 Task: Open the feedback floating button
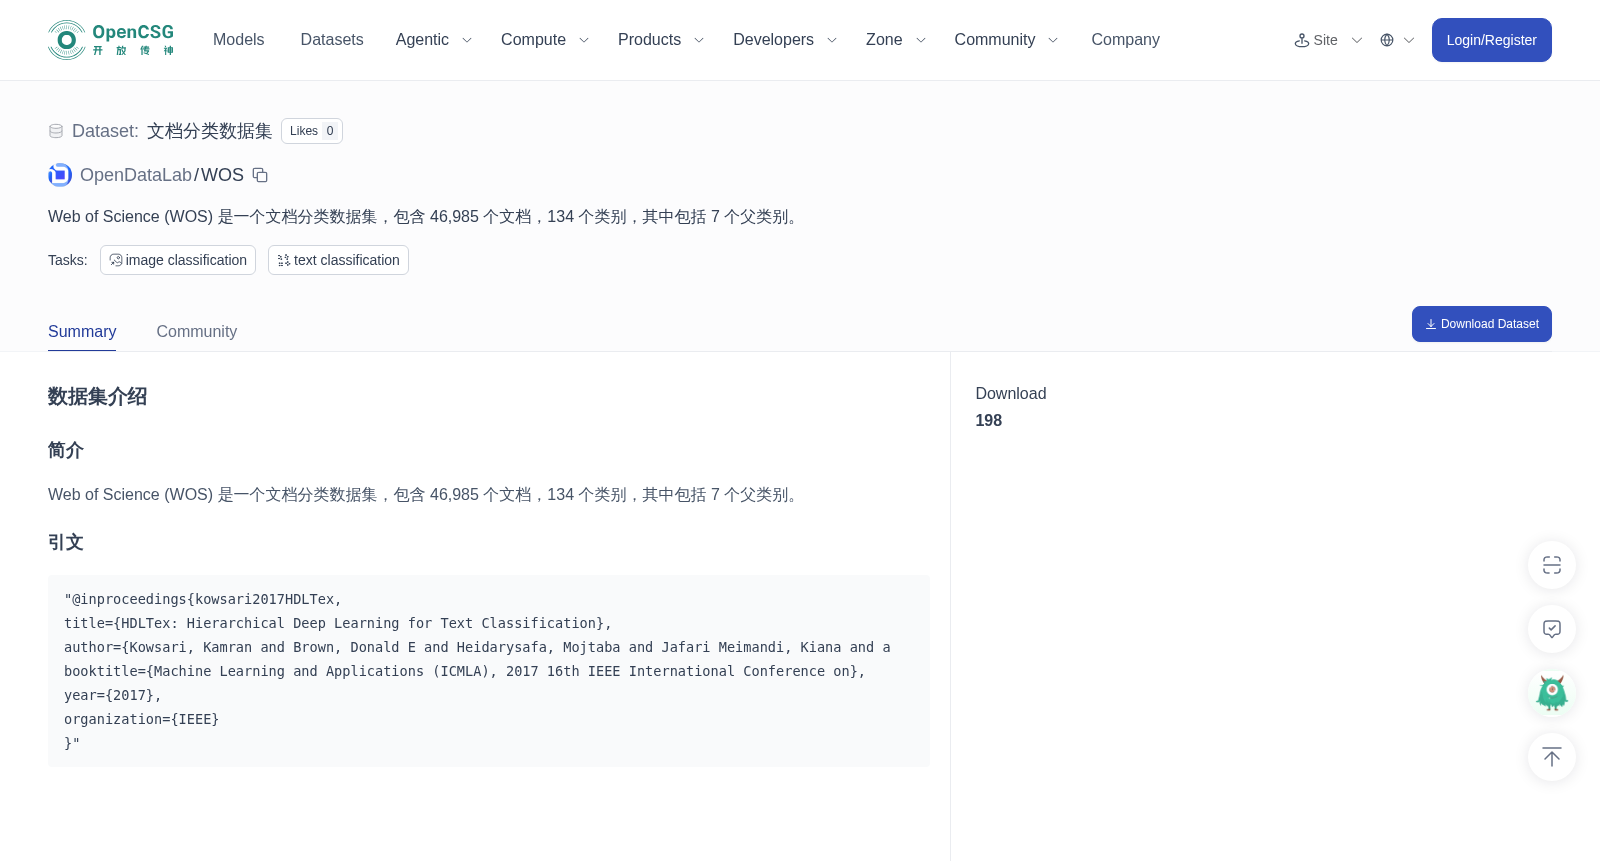(1552, 629)
